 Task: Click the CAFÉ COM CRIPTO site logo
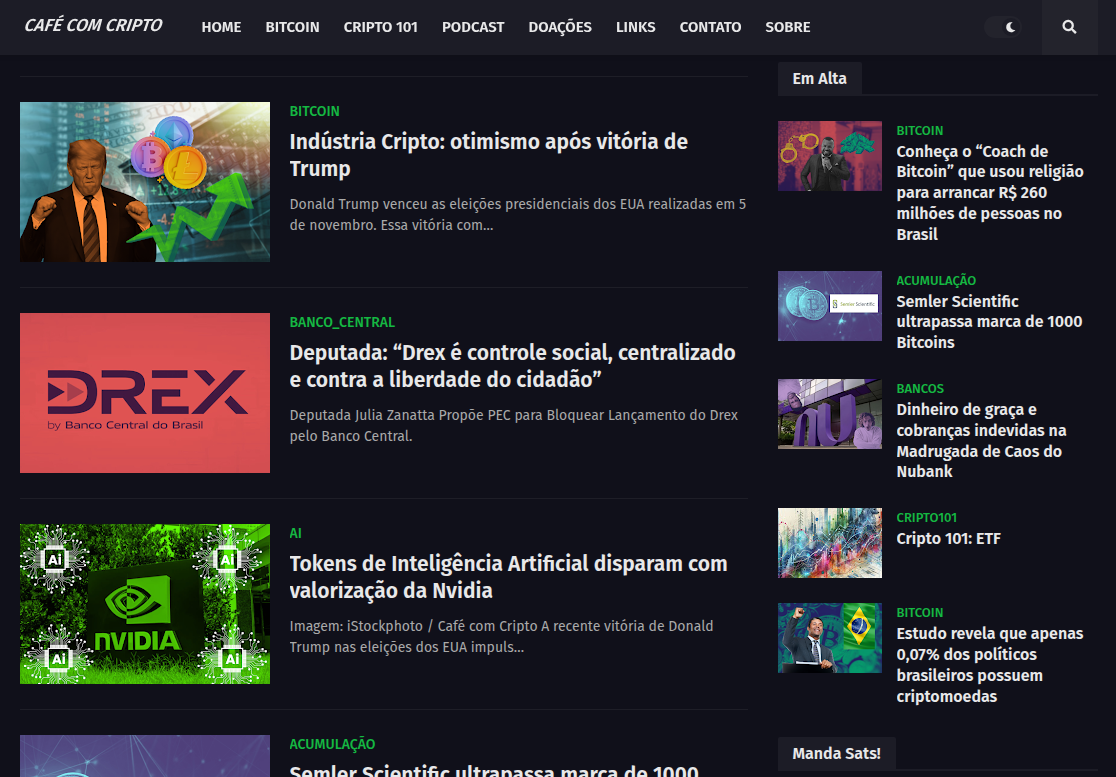[92, 25]
